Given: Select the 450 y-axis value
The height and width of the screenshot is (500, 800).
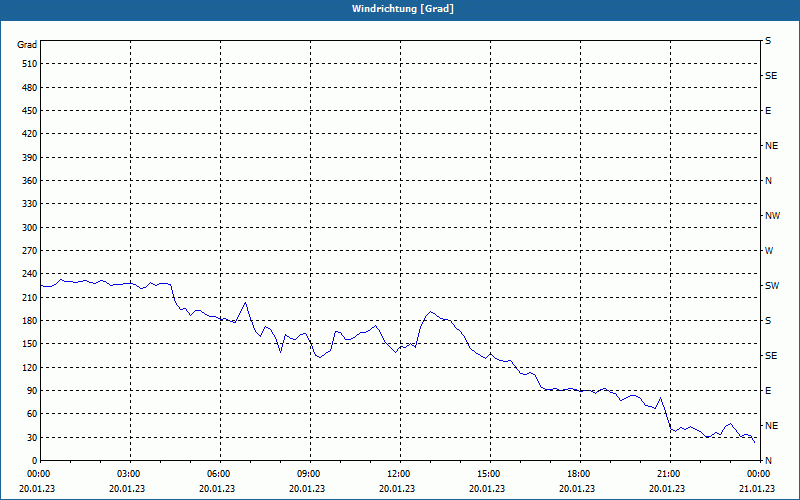Looking at the screenshot, I should tap(30, 111).
